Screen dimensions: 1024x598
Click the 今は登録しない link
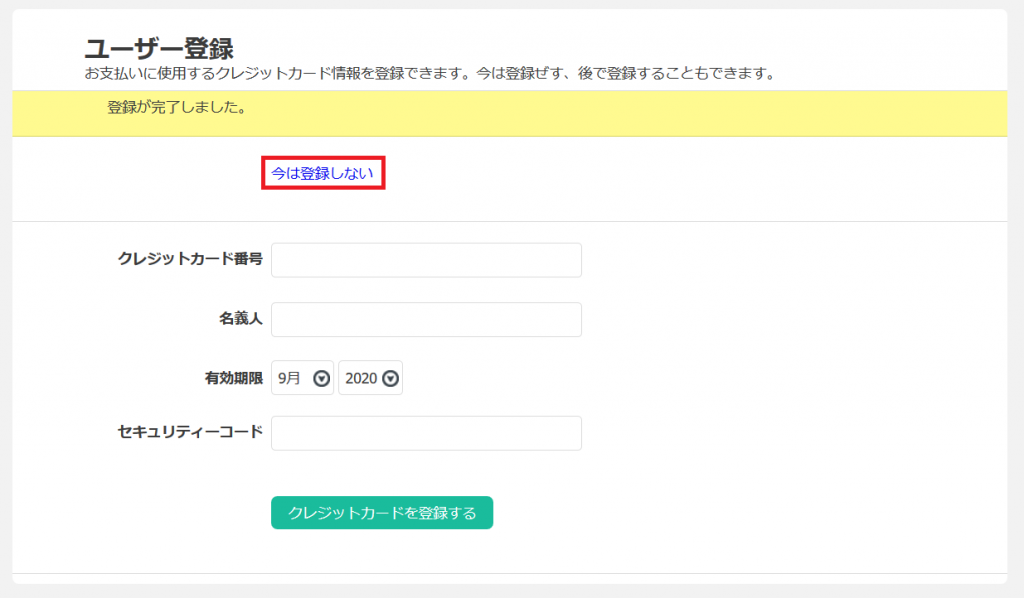(322, 173)
